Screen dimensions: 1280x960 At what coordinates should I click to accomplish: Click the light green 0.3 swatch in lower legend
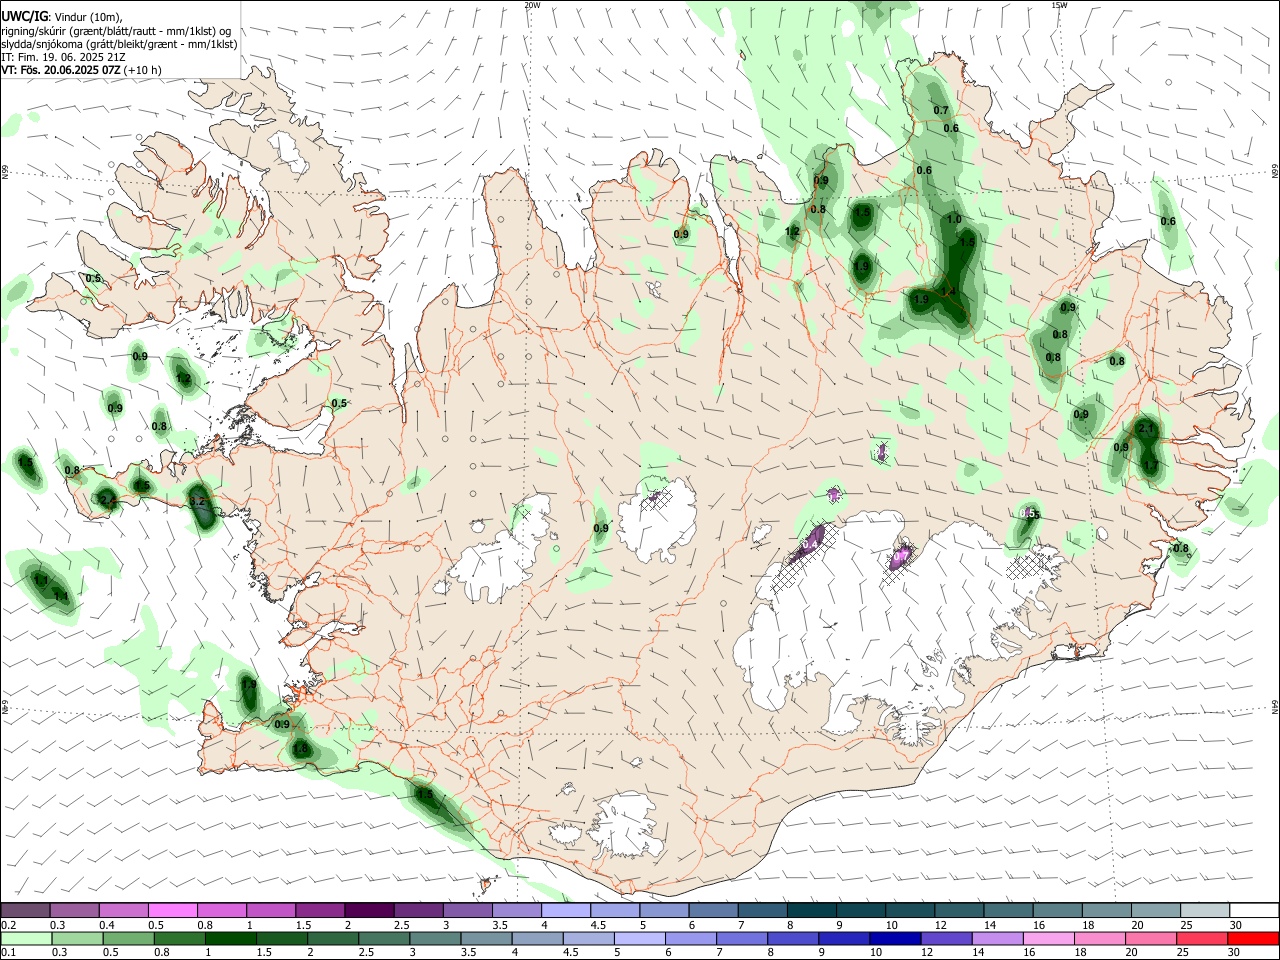78,938
